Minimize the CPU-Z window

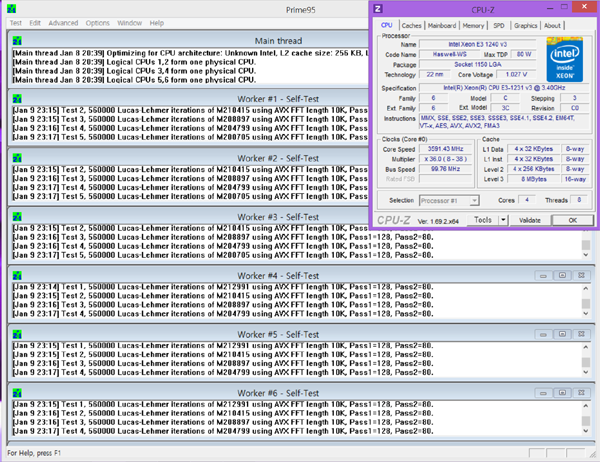tap(550, 8)
